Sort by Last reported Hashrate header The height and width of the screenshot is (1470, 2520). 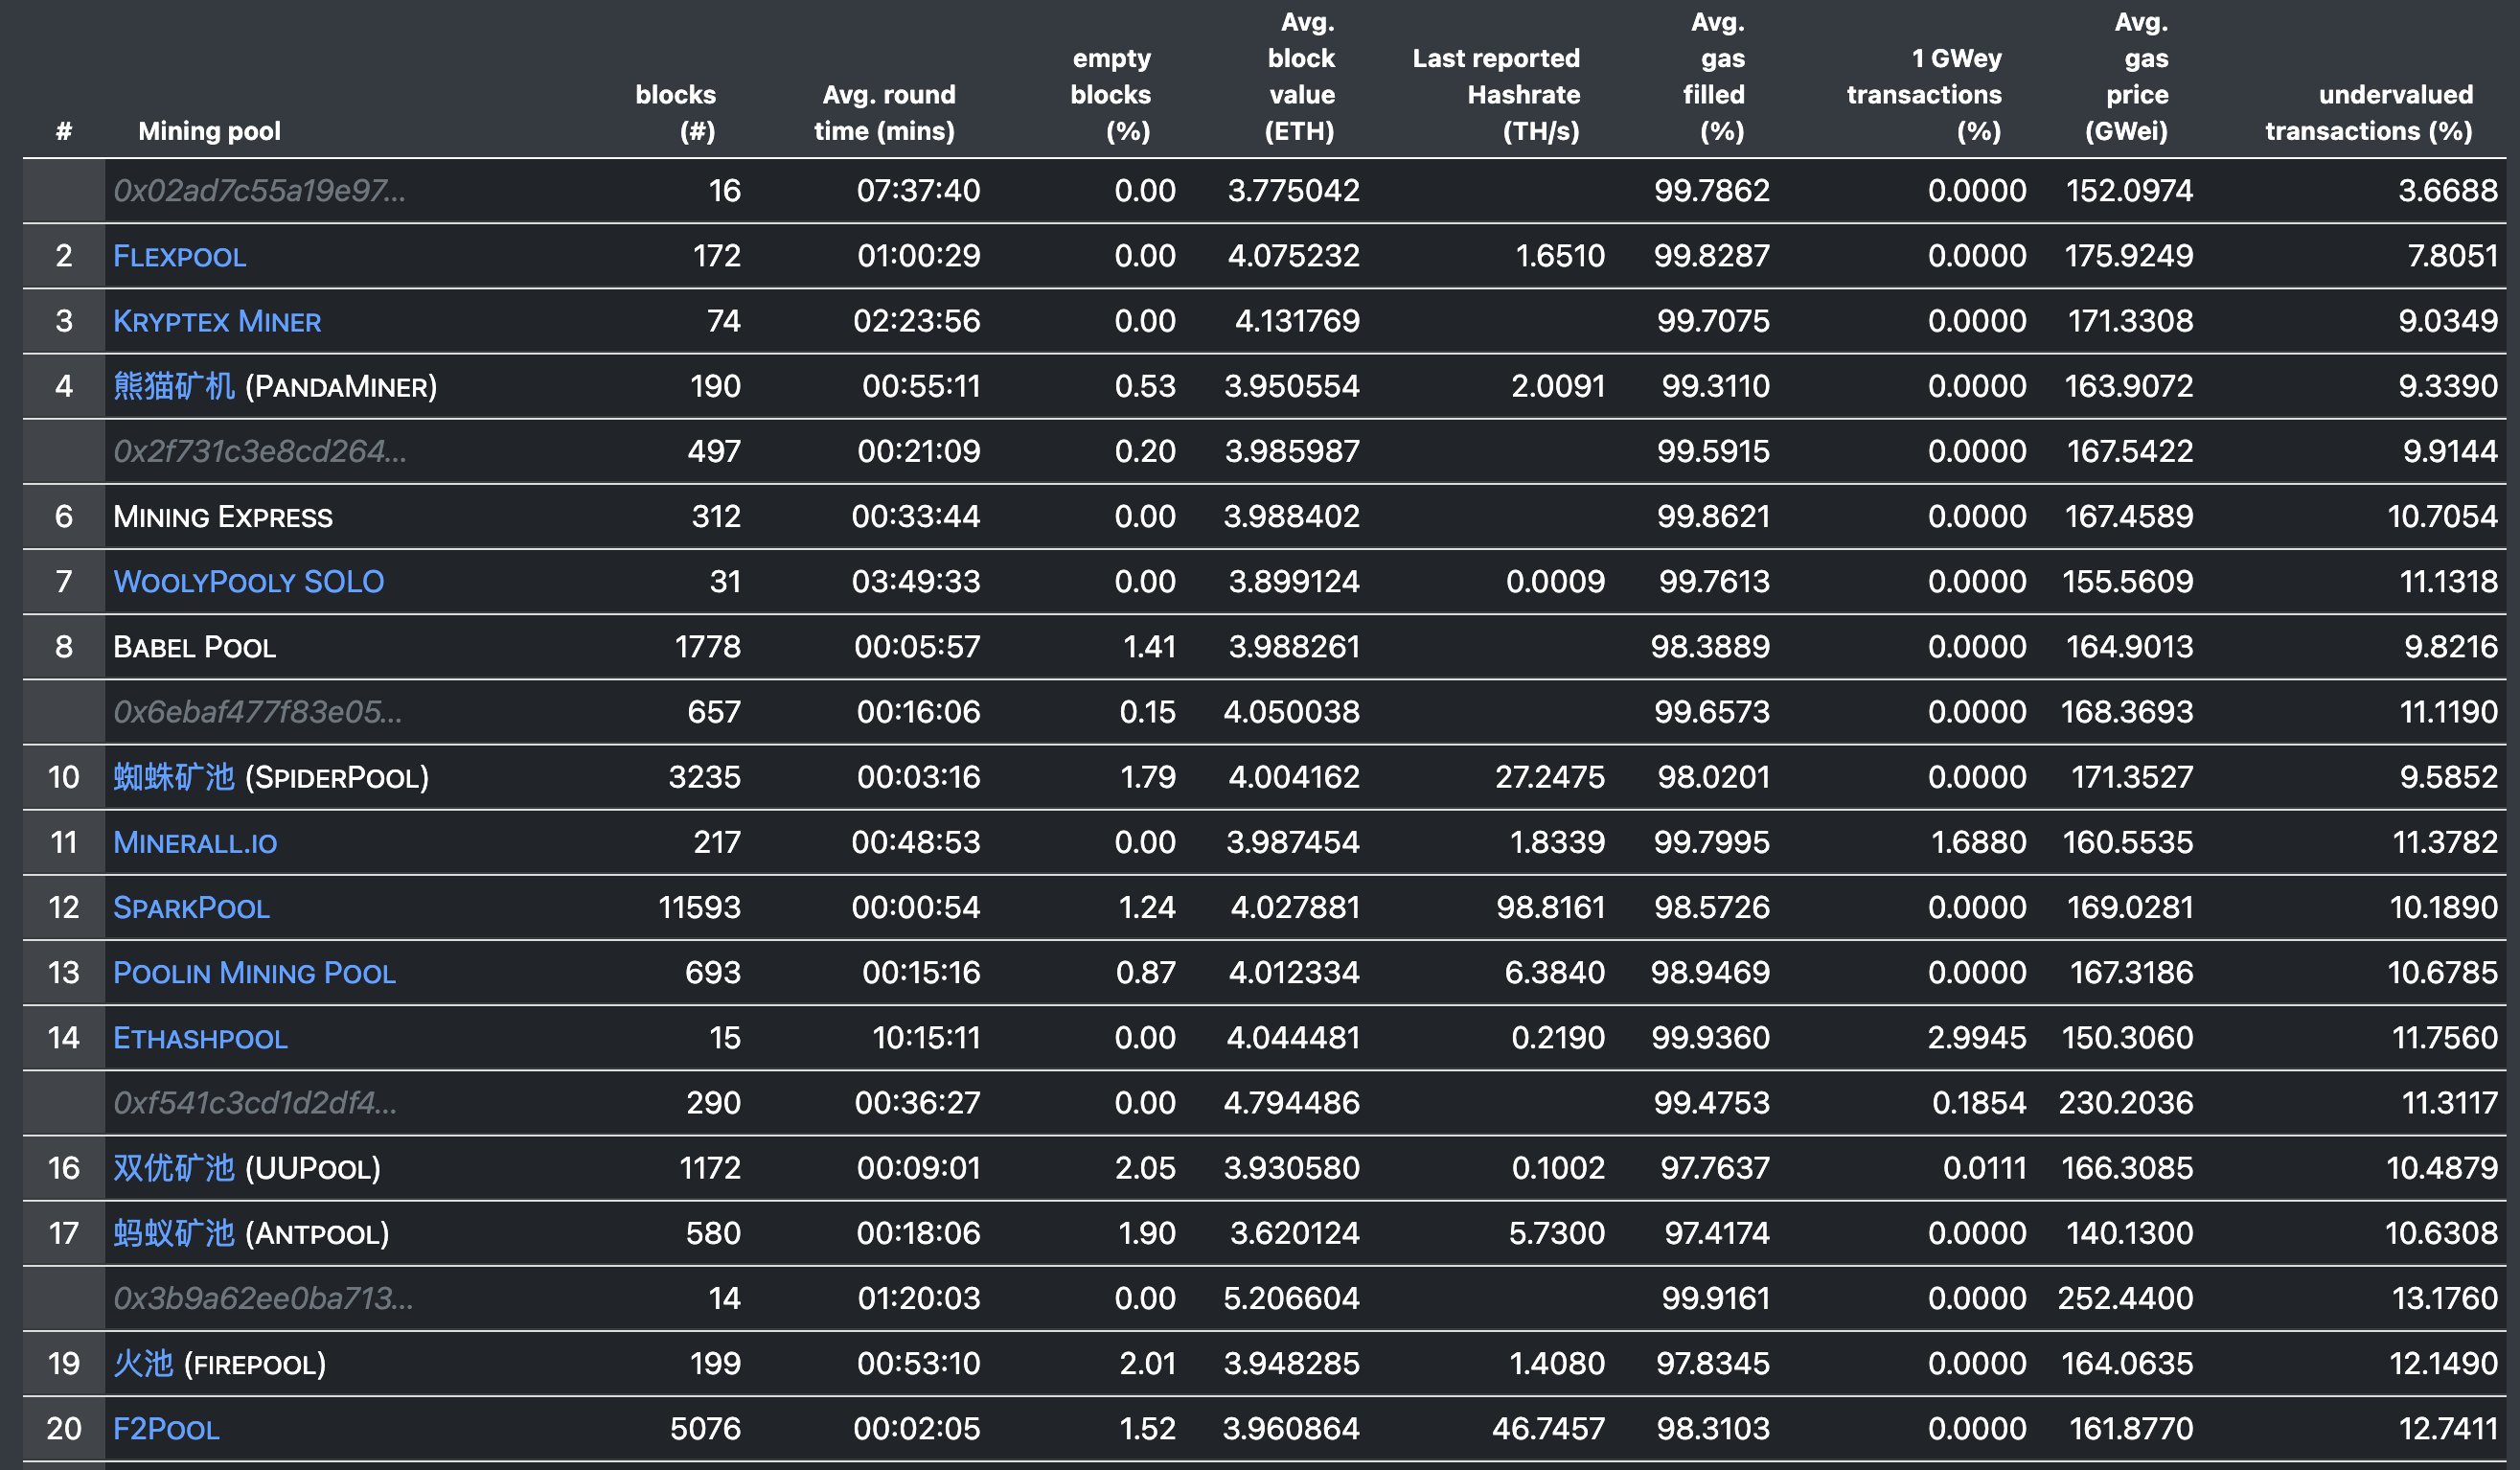pyautogui.click(x=1496, y=94)
